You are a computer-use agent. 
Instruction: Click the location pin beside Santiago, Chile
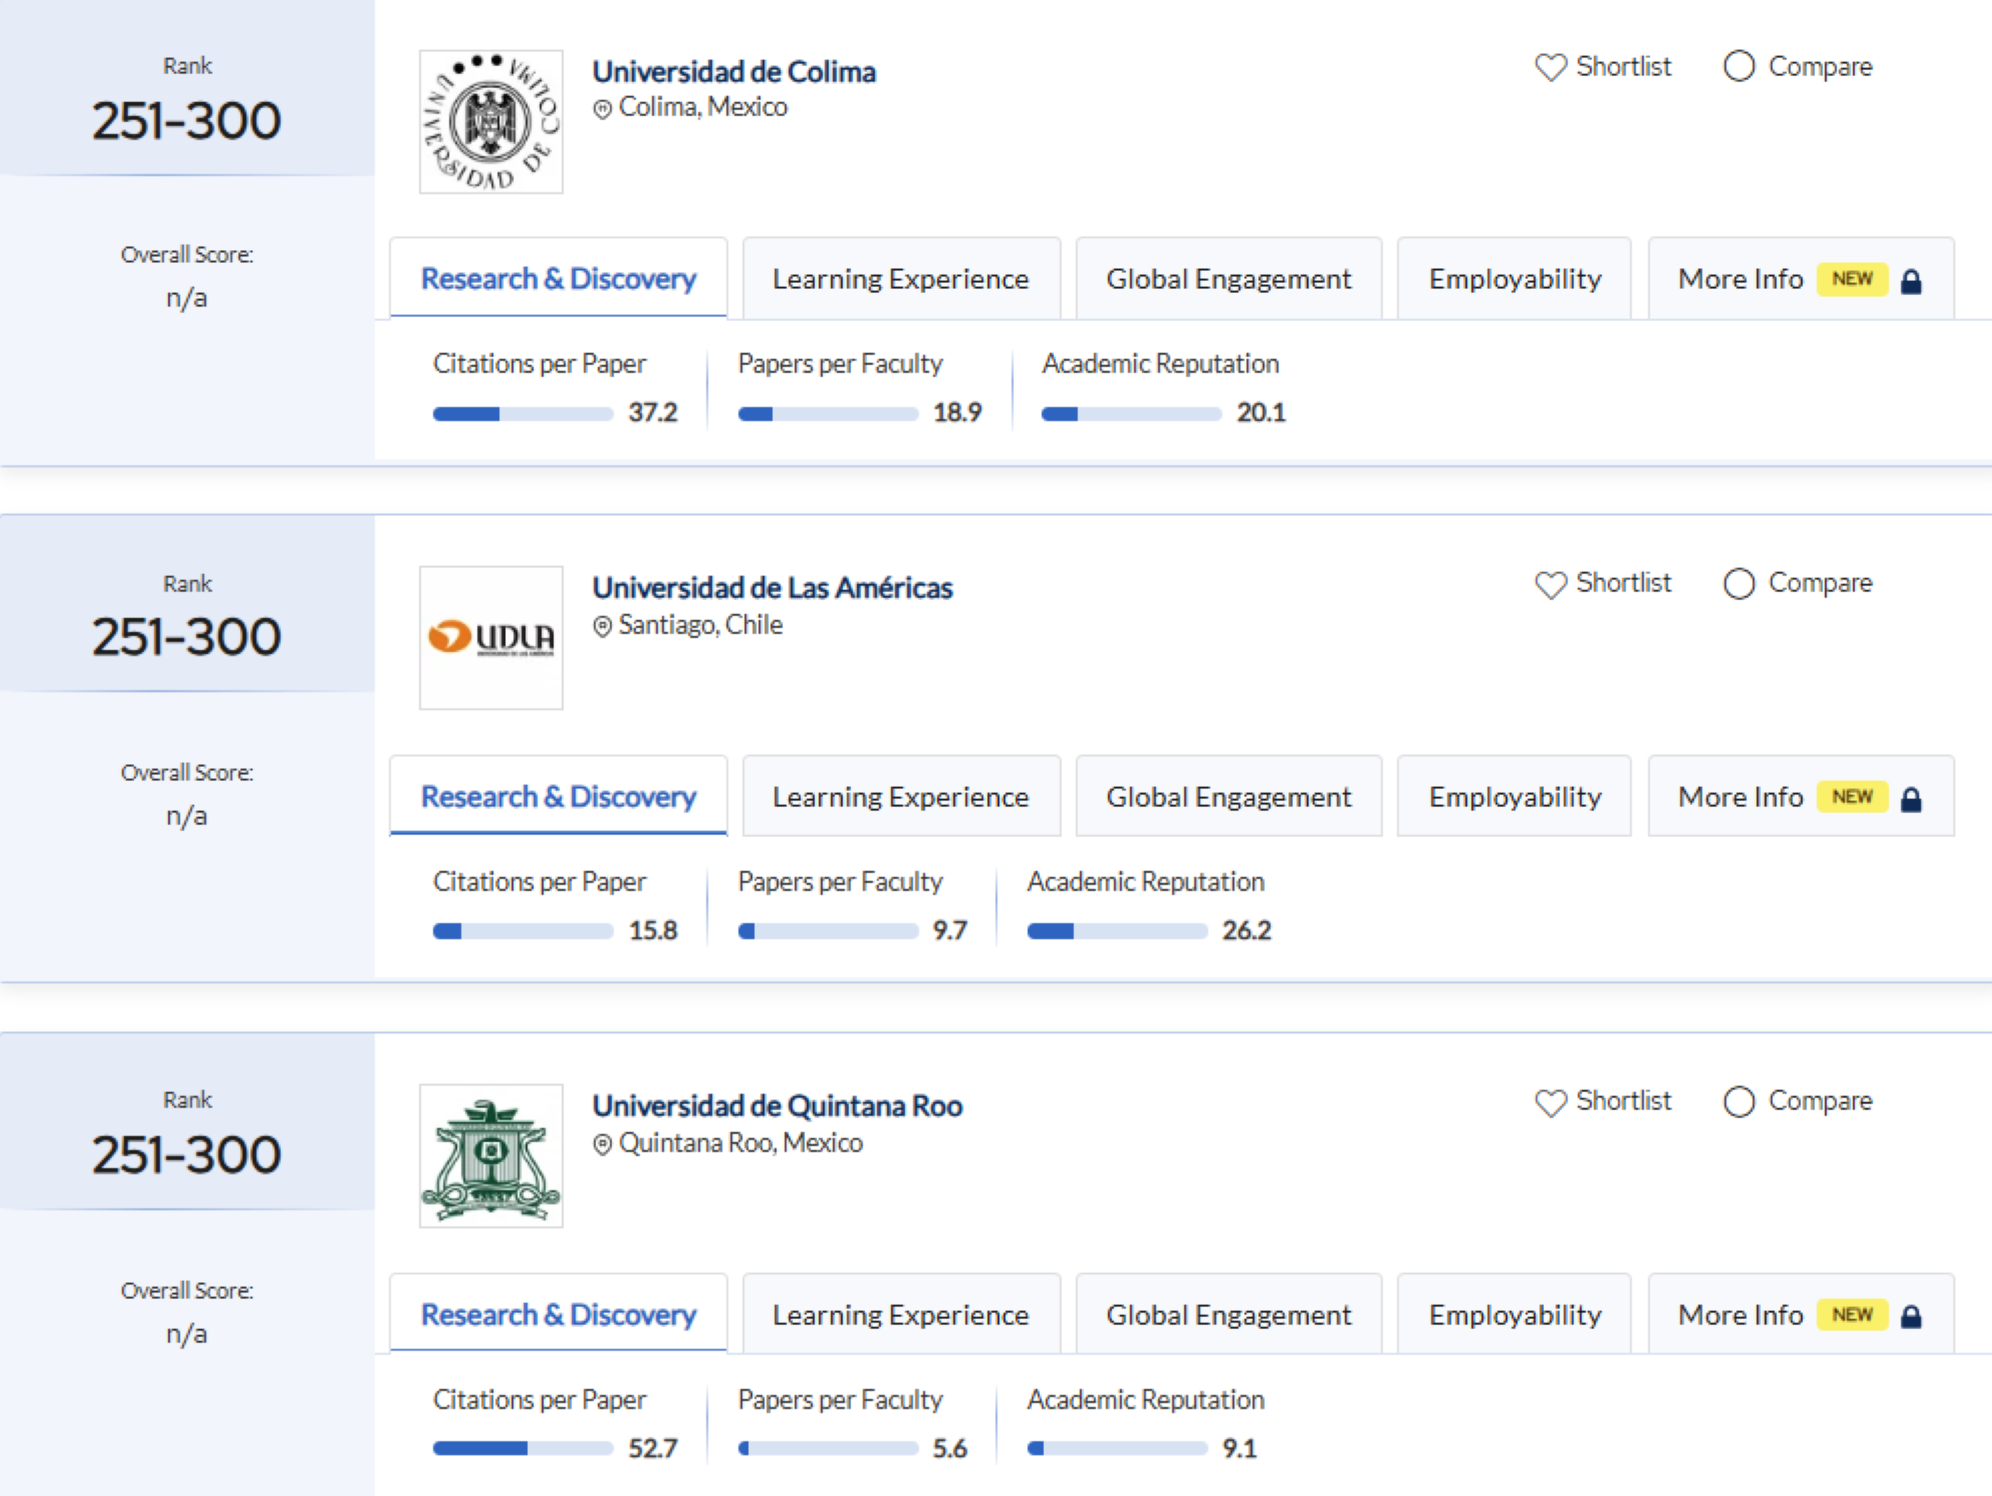coord(602,627)
